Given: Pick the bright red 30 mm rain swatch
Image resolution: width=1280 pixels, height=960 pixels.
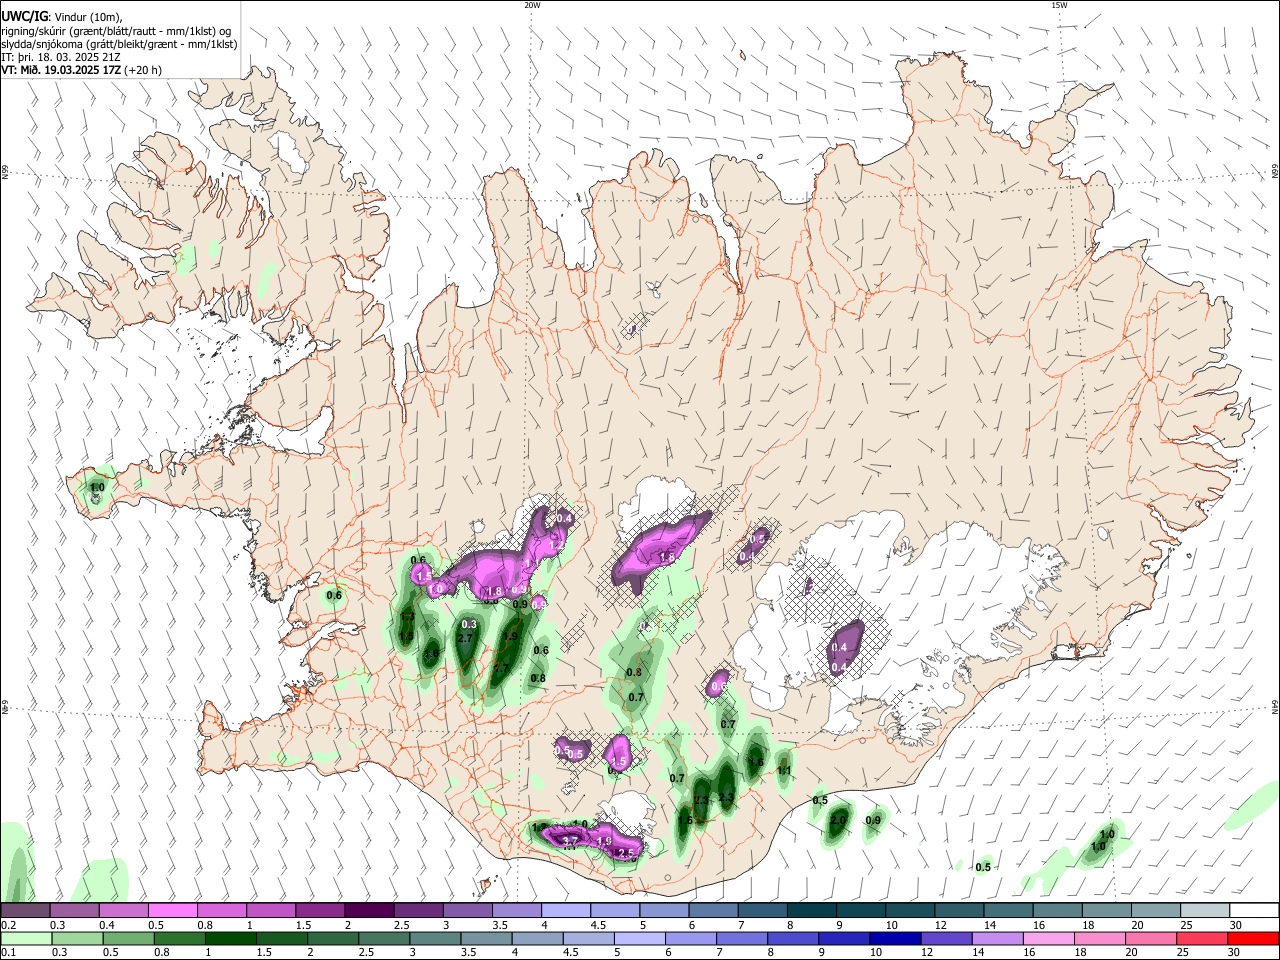Looking at the screenshot, I should pyautogui.click(x=1254, y=938).
